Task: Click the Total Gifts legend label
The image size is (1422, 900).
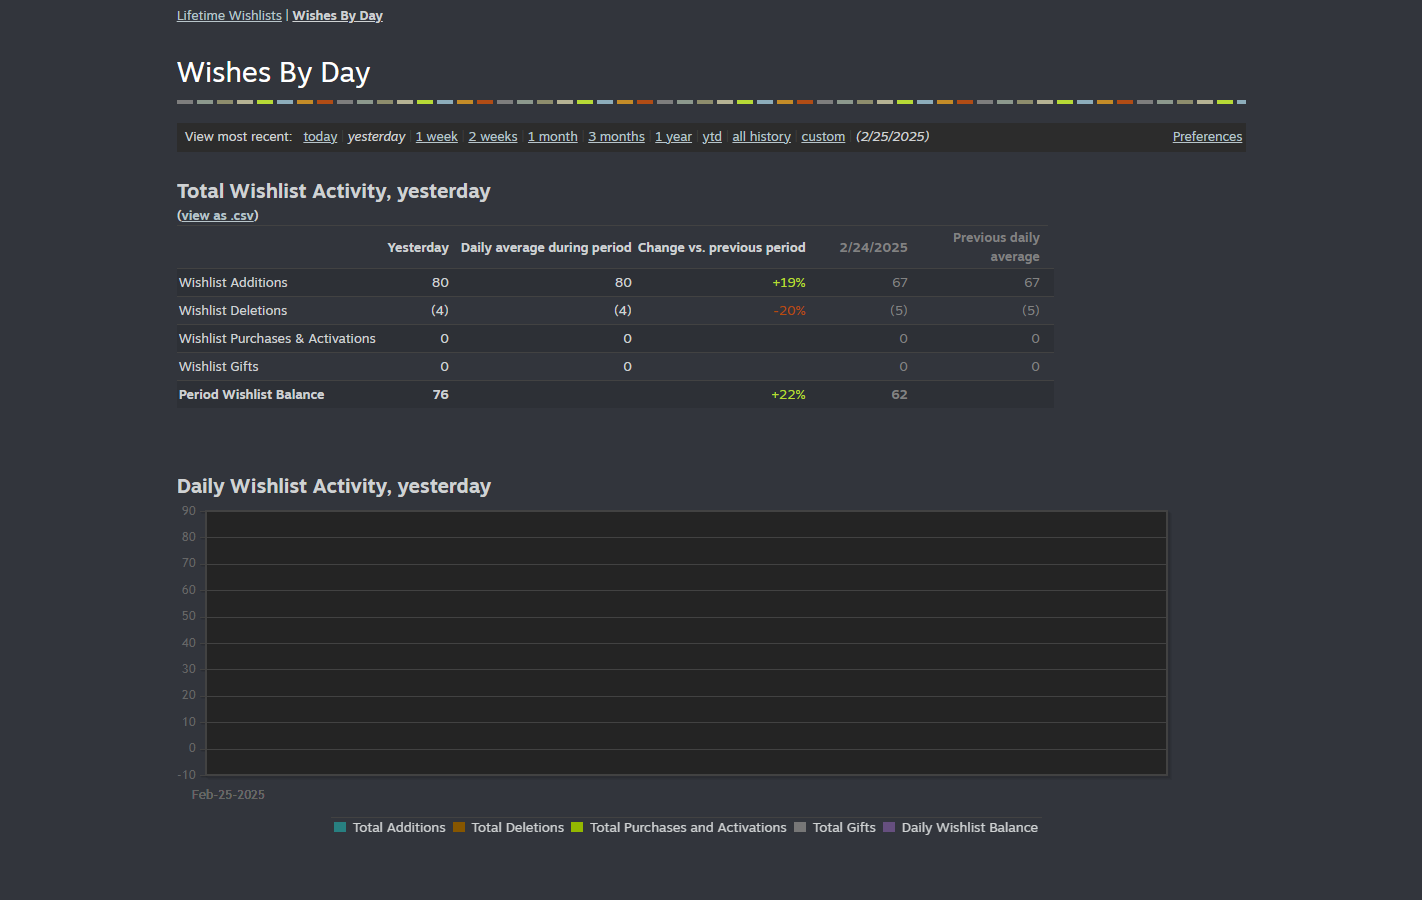Action: point(844,827)
